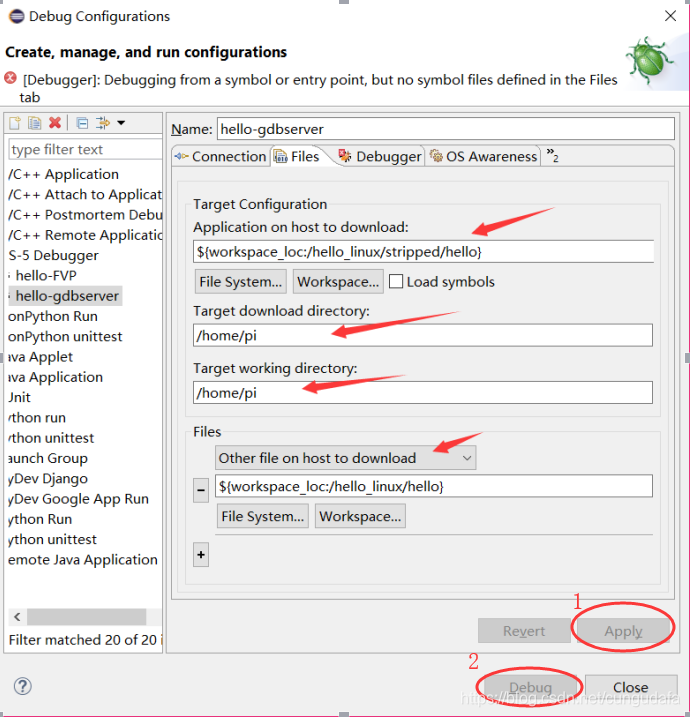The width and height of the screenshot is (690, 717).
Task: Click the left arrow of horizontal scrollbar
Action: tap(17, 617)
